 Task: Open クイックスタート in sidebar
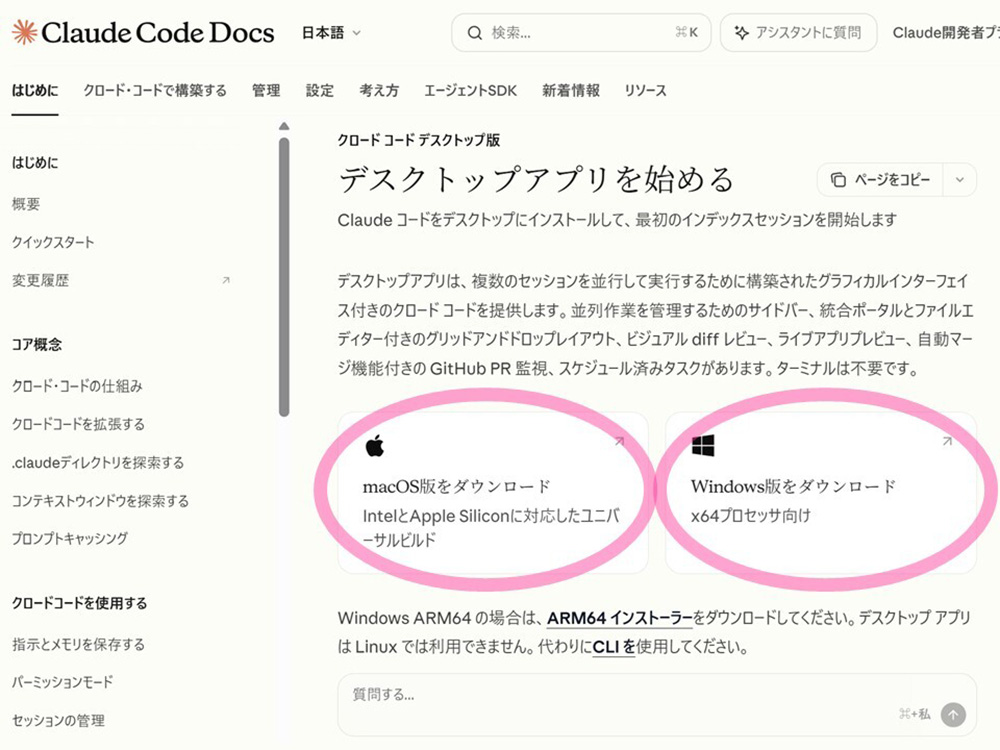pos(53,242)
